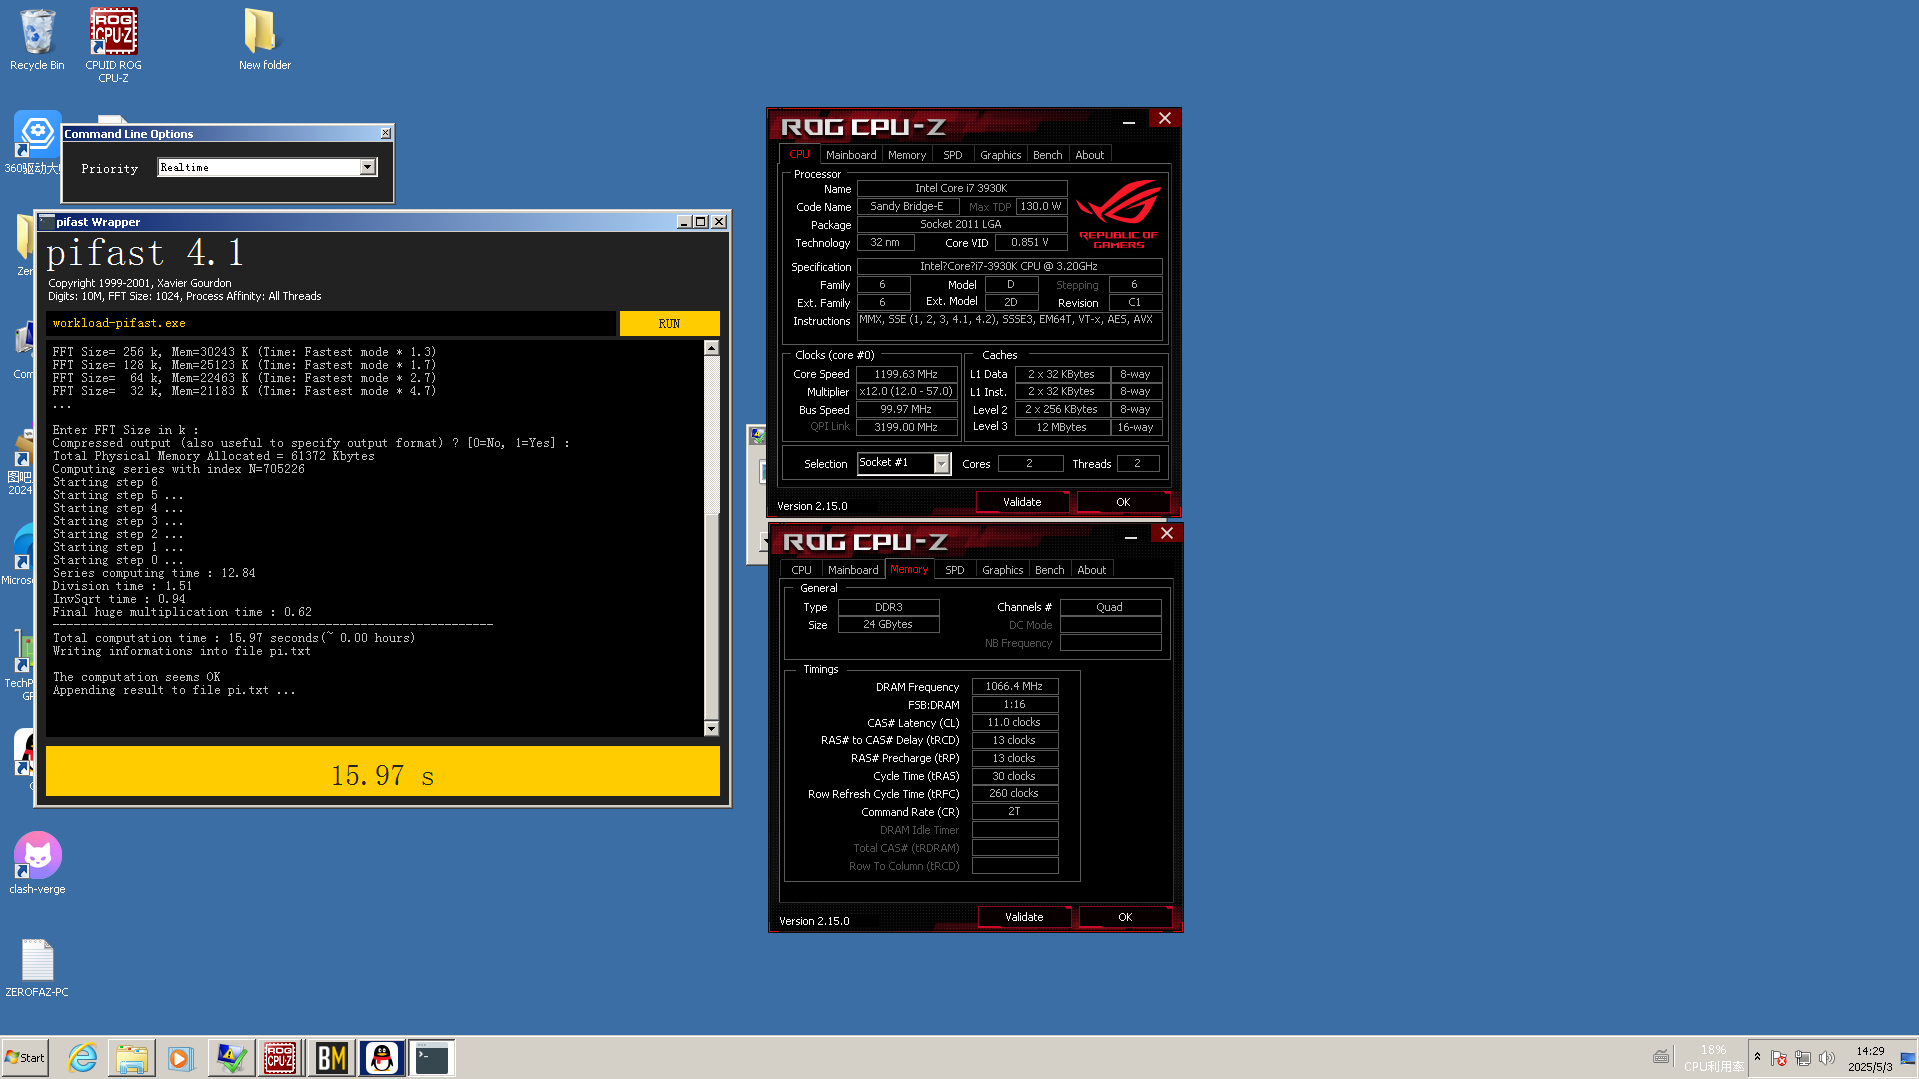Click the DRAM Frequency value 1066.4 MHz
This screenshot has height=1079, width=1919.
pos(1014,686)
